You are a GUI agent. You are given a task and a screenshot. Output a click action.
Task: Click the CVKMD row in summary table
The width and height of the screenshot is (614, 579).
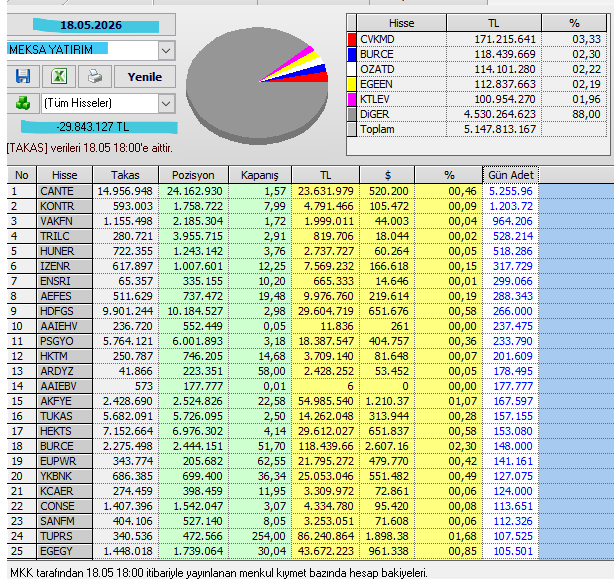pyautogui.click(x=477, y=39)
